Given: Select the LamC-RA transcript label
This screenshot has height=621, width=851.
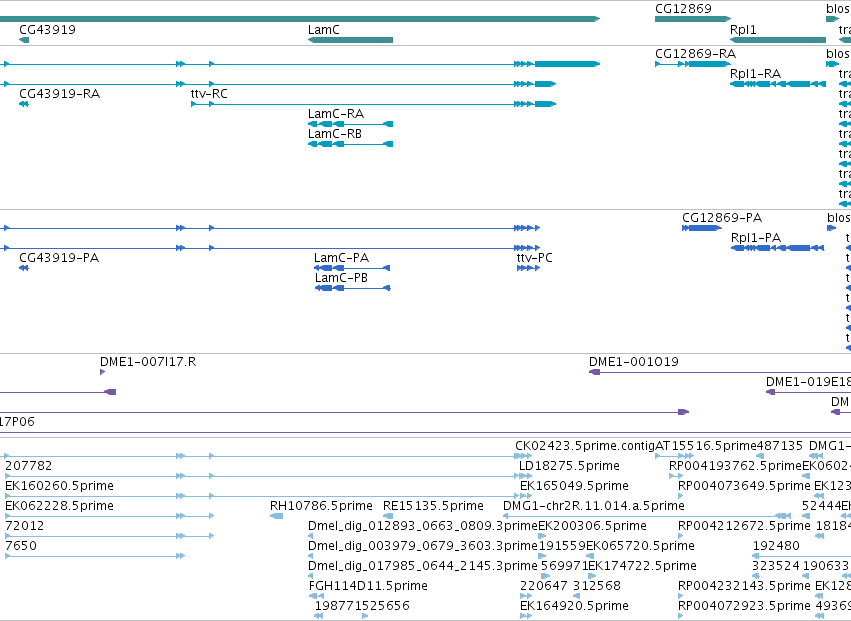Looking at the screenshot, I should (x=336, y=113).
